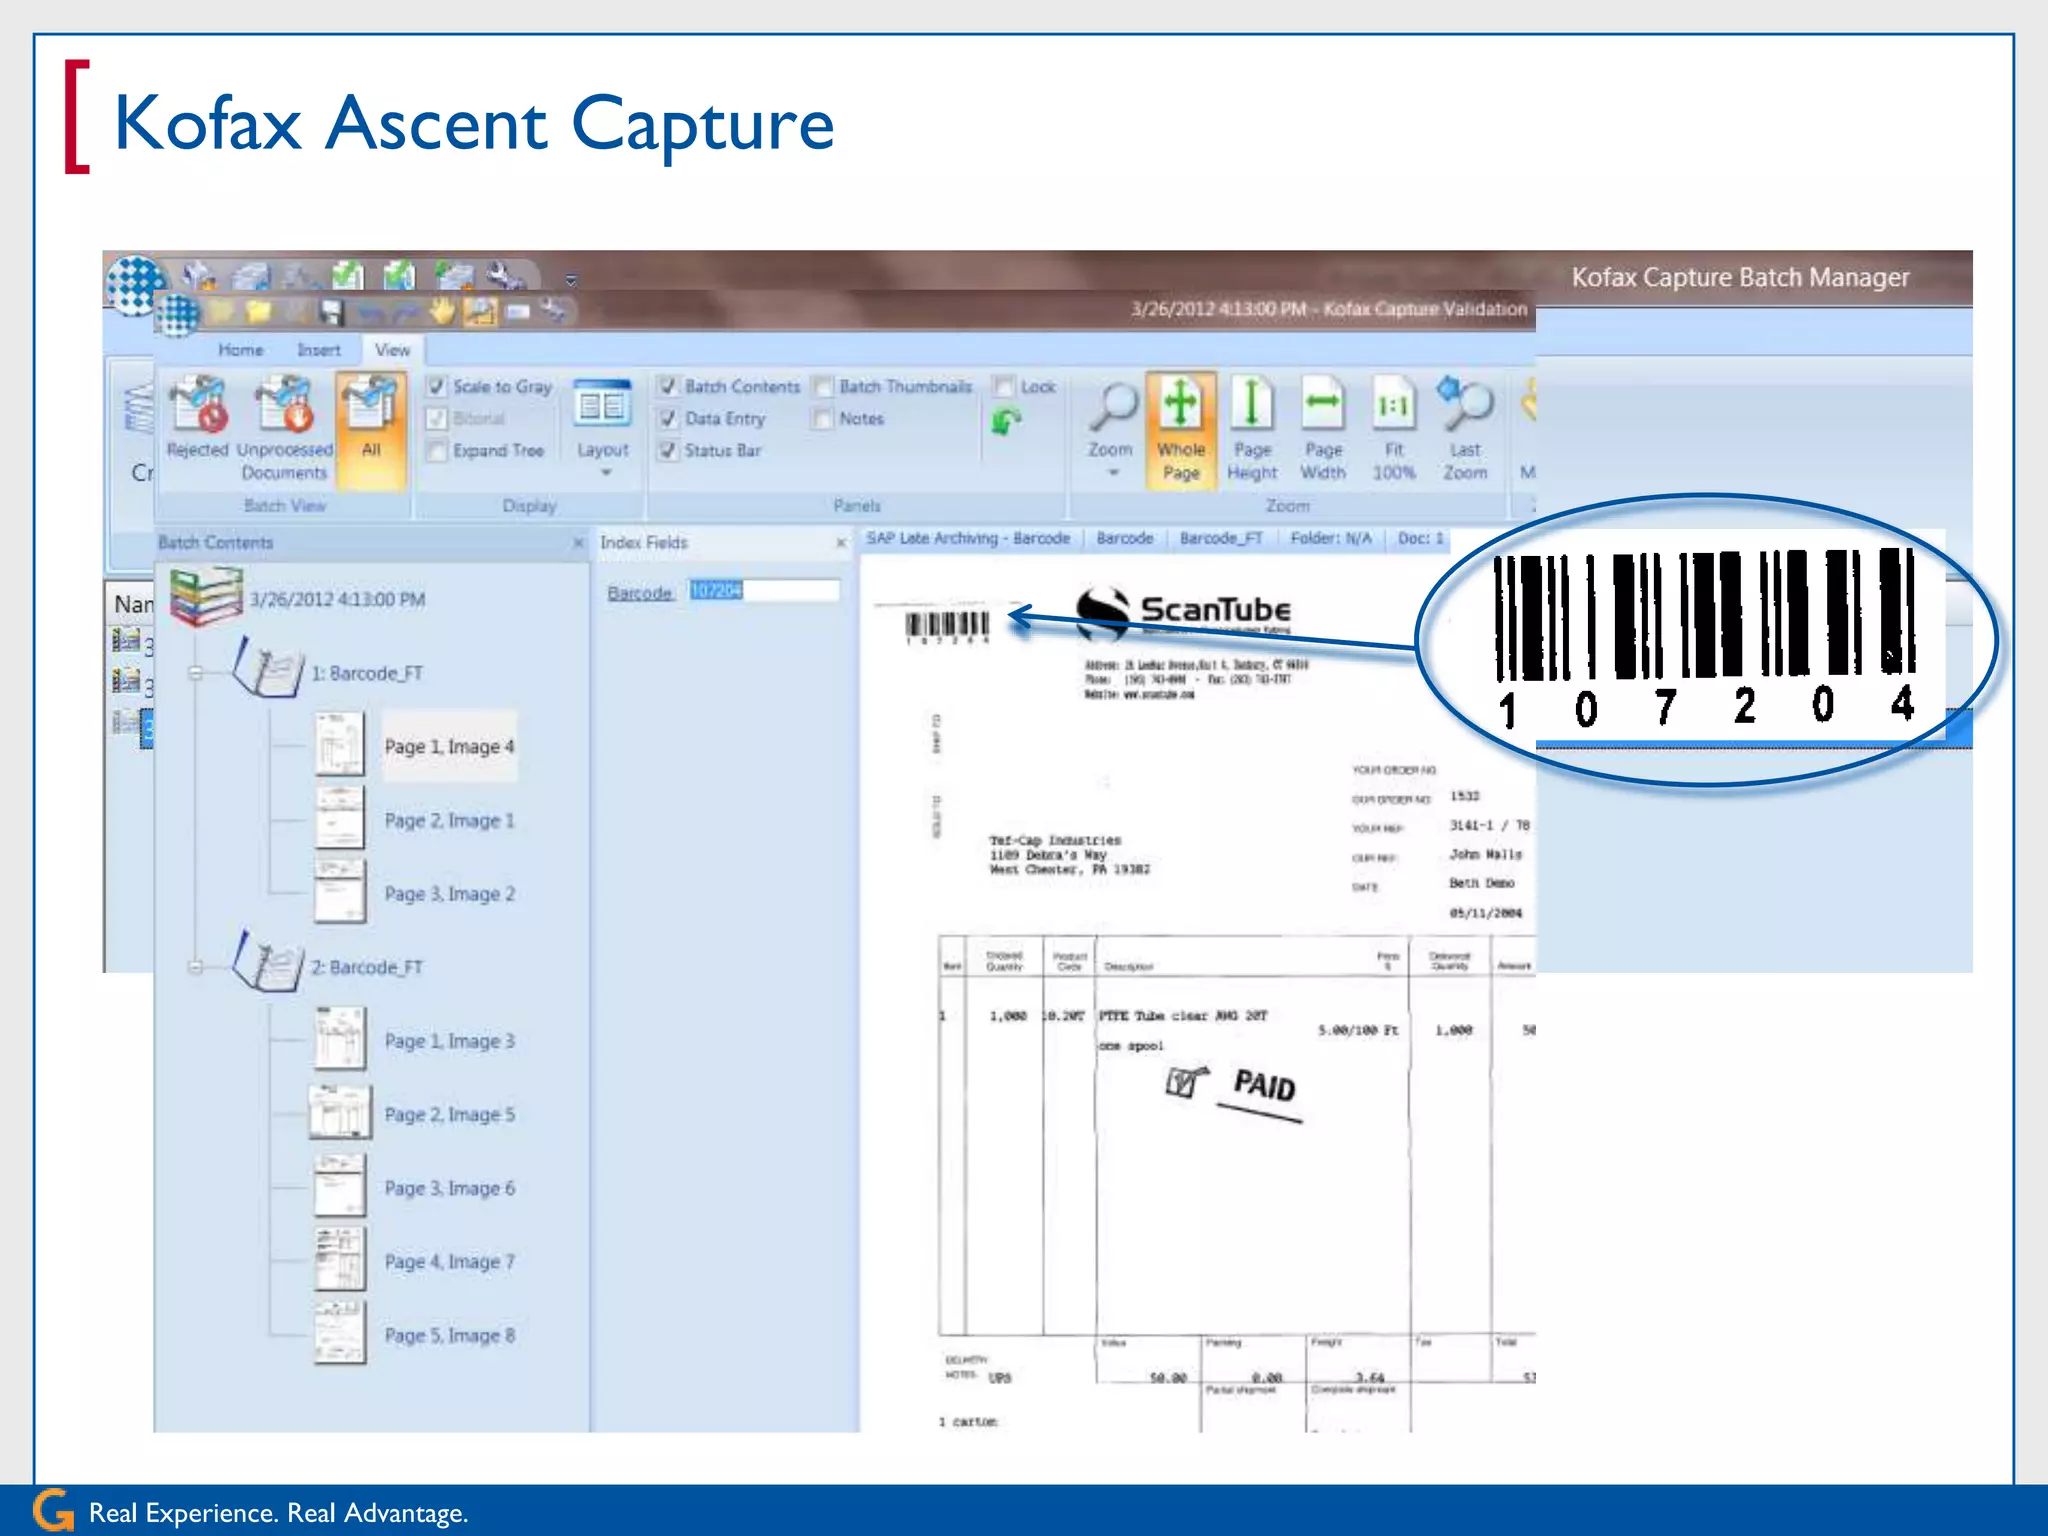
Task: Toggle Scale to Gray checkbox
Action: coord(437,386)
